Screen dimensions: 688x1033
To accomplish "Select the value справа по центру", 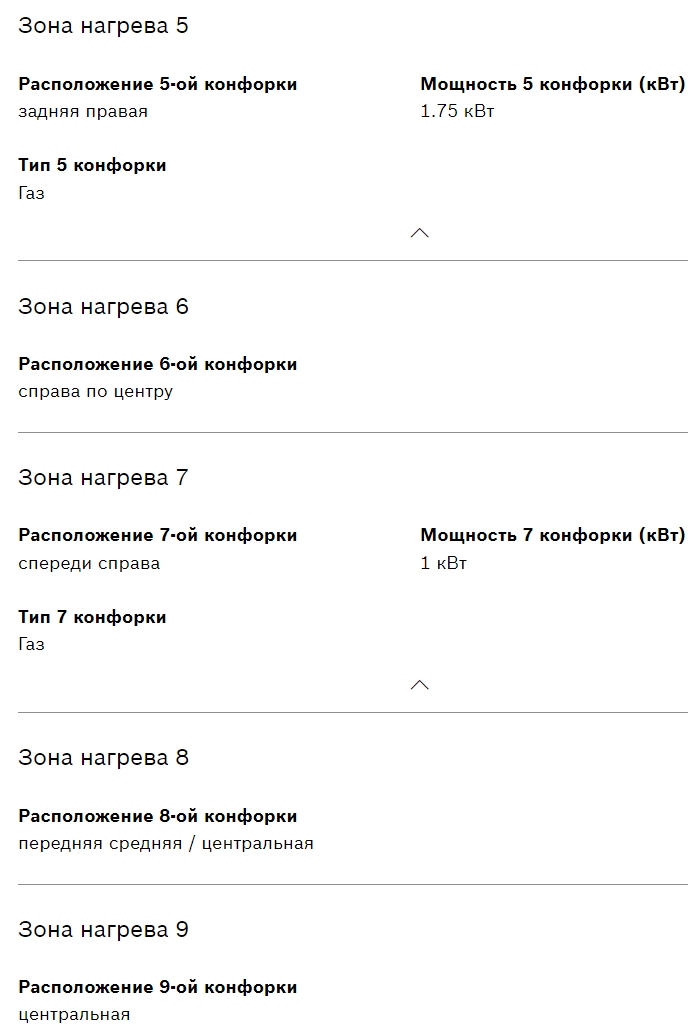I will pyautogui.click(x=95, y=392).
